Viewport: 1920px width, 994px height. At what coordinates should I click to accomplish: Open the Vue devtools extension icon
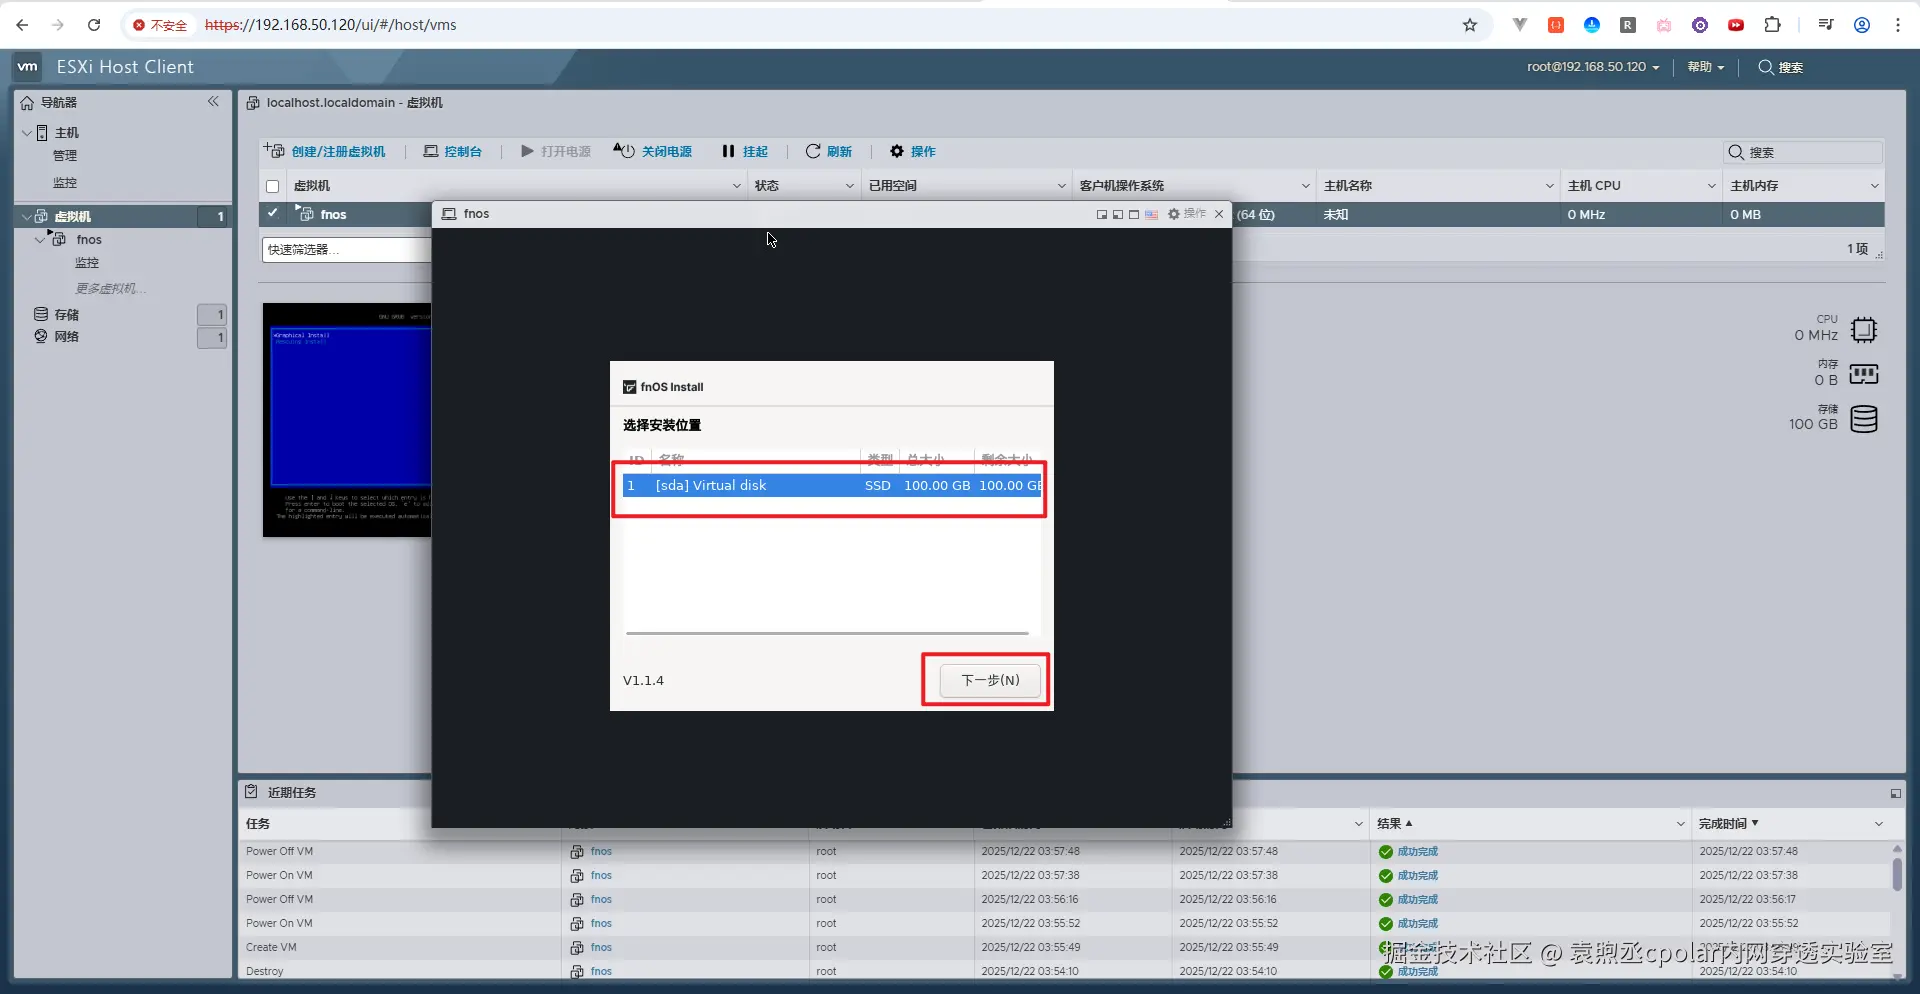tap(1520, 25)
